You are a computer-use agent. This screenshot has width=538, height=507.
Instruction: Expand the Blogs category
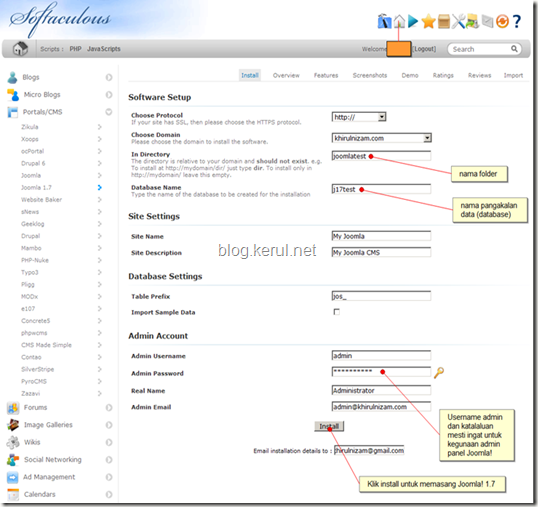(x=109, y=78)
